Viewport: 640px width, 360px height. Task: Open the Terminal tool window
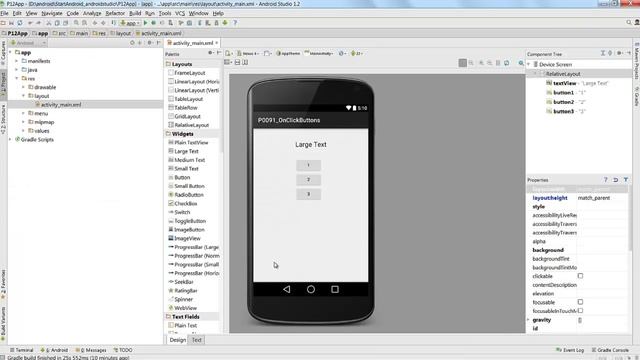(22, 350)
